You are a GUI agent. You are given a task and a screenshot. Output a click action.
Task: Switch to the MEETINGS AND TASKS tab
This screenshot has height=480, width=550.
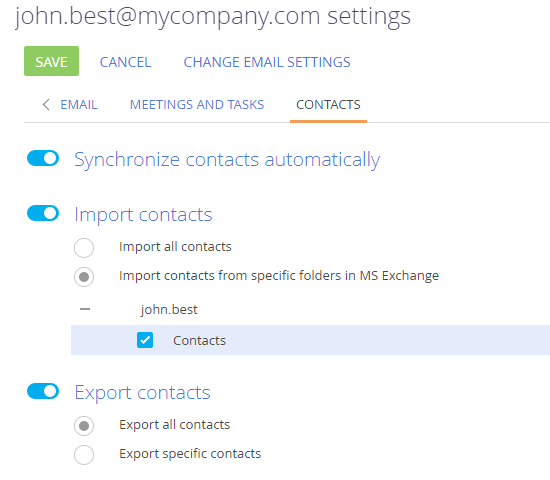197,105
